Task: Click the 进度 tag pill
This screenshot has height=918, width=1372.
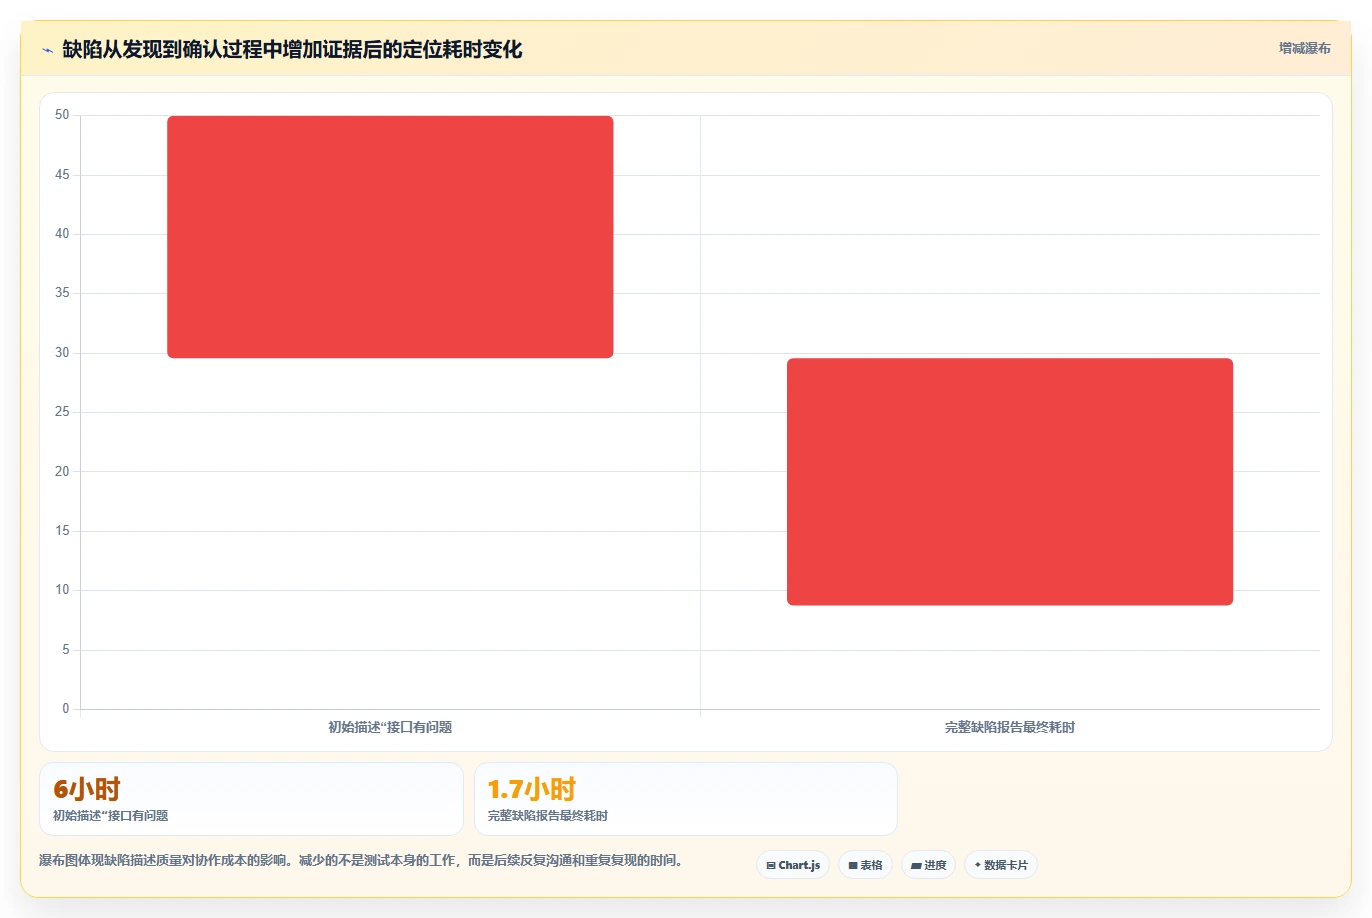Action: [928, 865]
